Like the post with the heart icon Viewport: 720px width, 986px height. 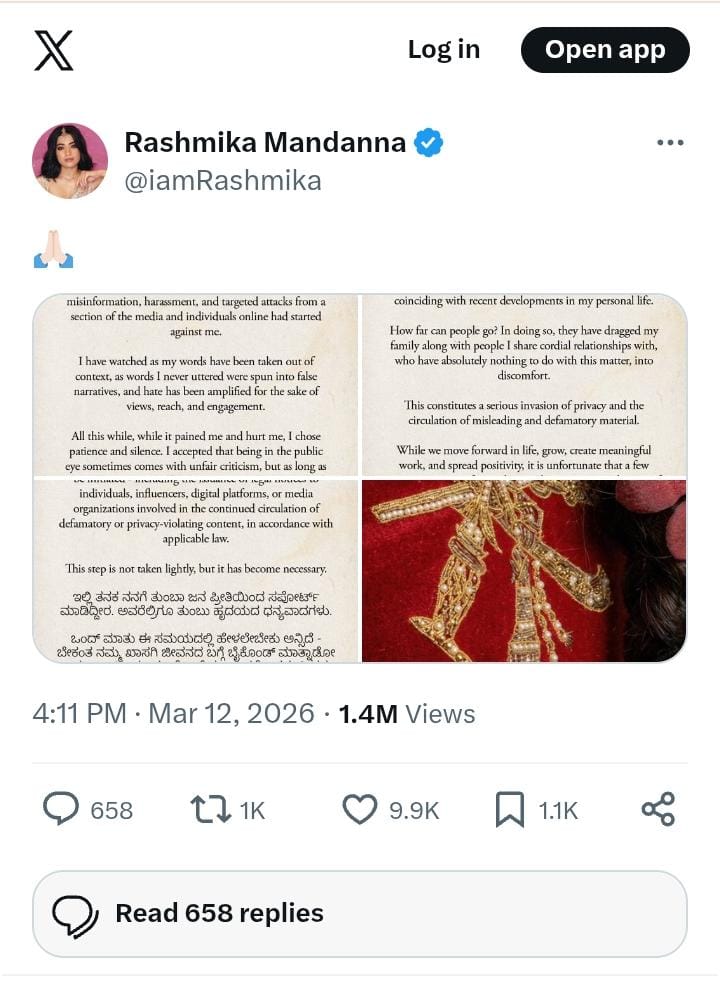point(360,809)
